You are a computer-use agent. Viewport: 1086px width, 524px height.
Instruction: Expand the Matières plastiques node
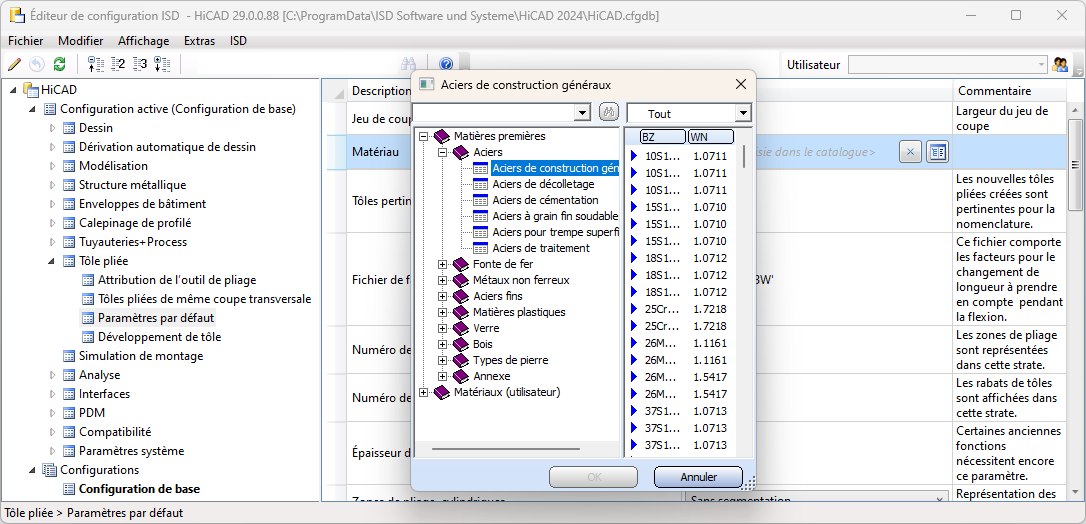[x=443, y=312]
